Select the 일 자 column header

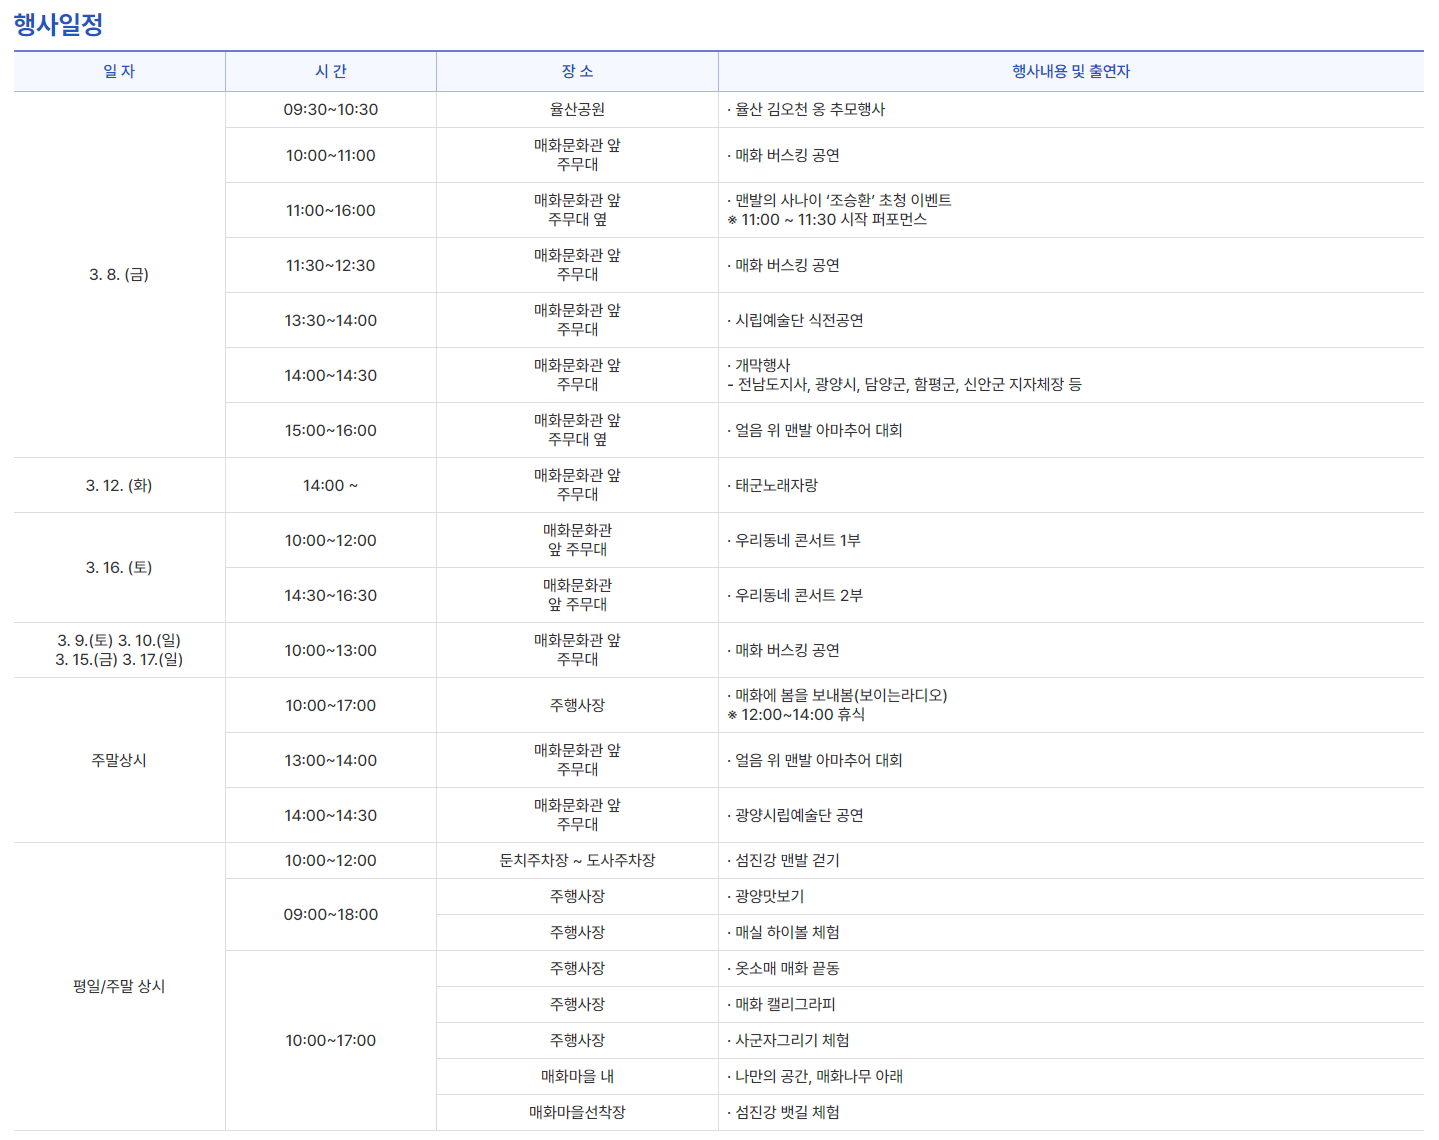point(119,71)
